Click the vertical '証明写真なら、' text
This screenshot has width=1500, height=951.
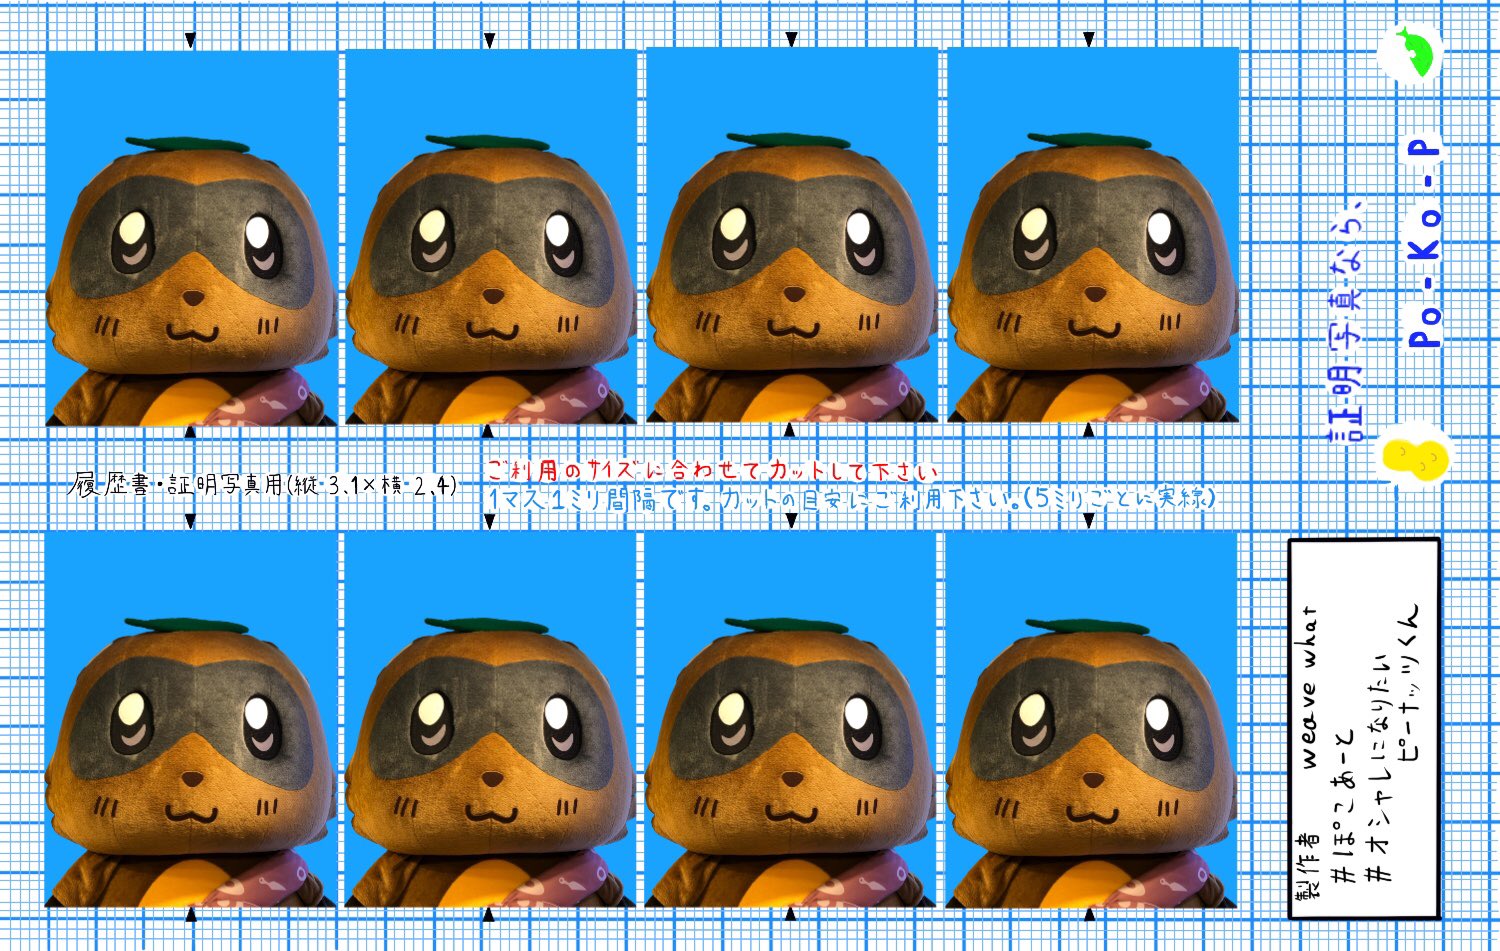(1345, 320)
